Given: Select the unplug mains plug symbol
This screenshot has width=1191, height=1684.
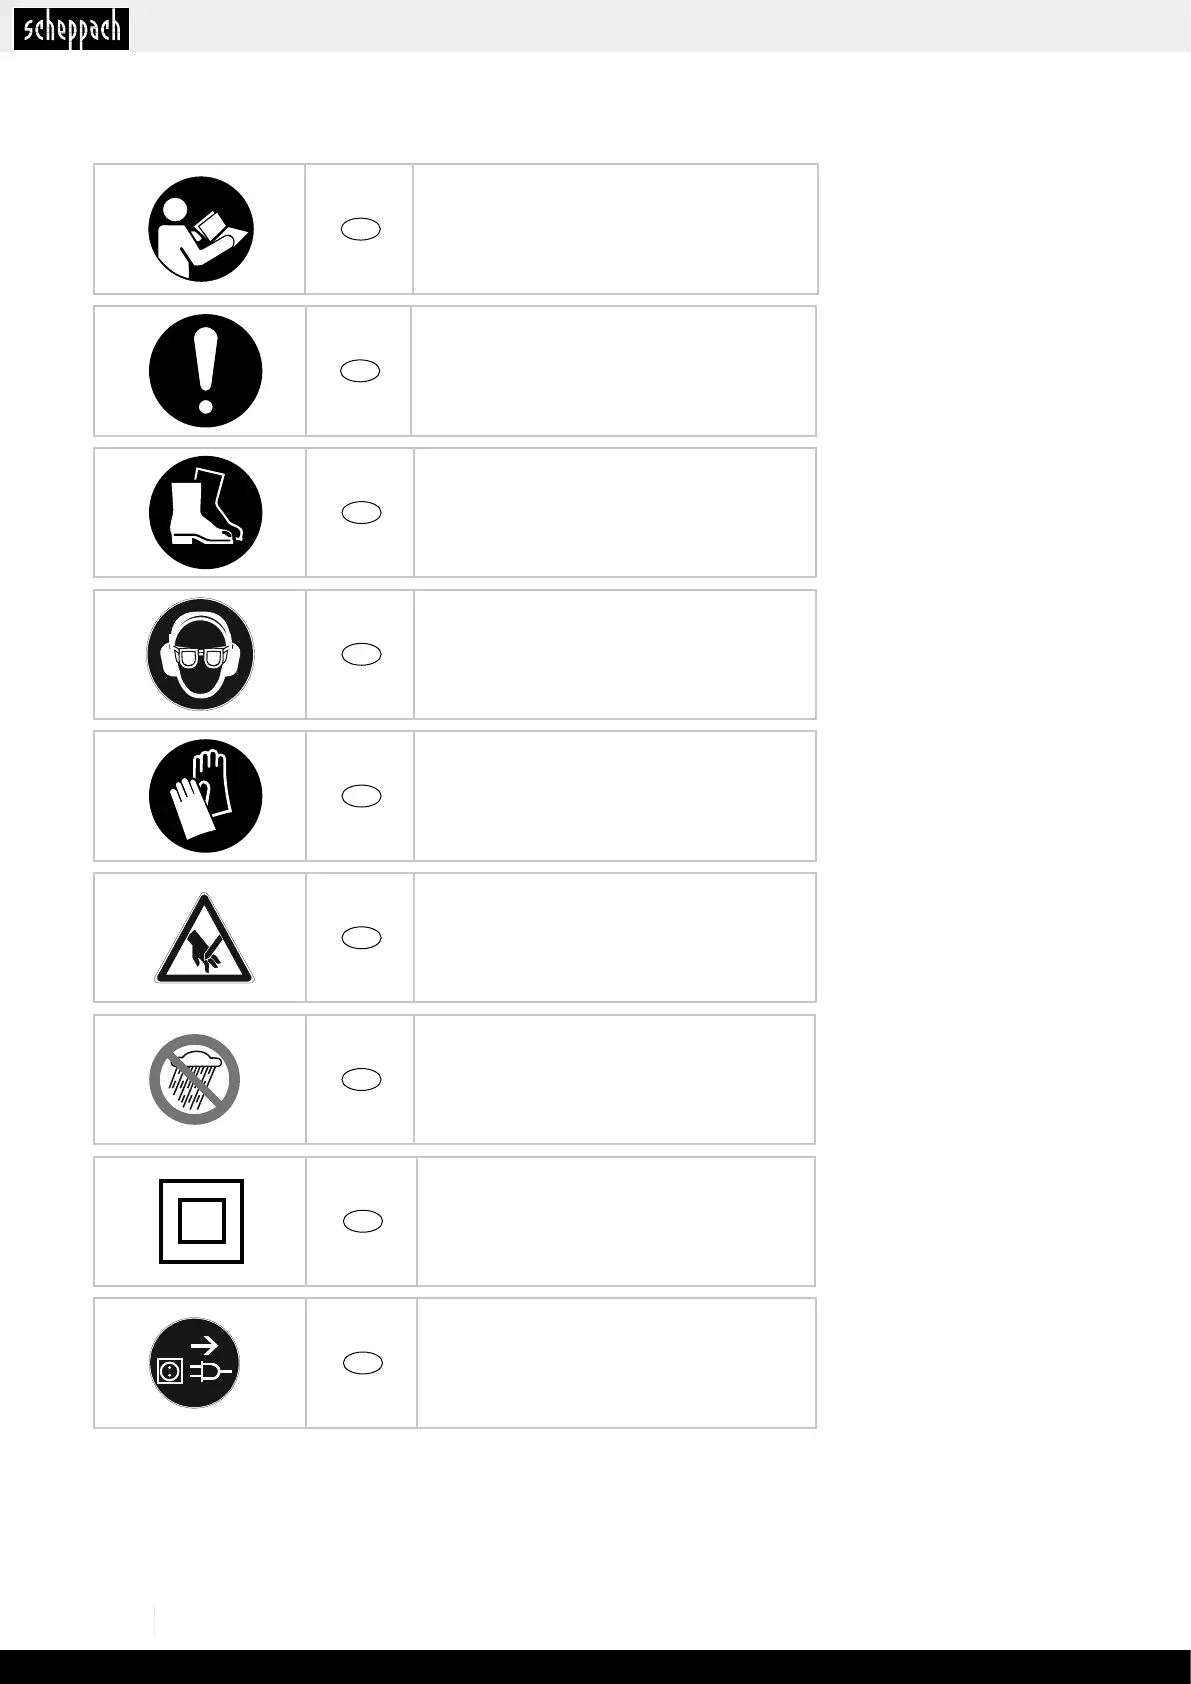Looking at the screenshot, I should (195, 1363).
